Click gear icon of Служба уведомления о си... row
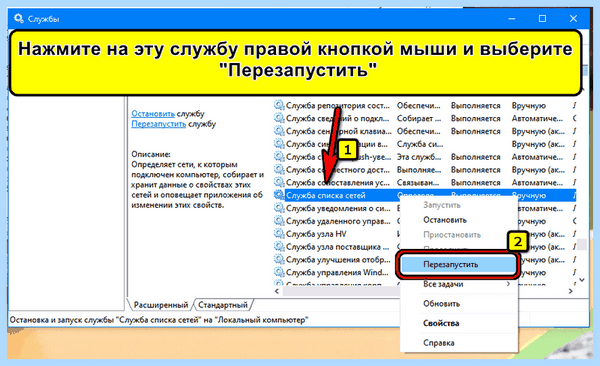600x366 pixels. pos(279,208)
